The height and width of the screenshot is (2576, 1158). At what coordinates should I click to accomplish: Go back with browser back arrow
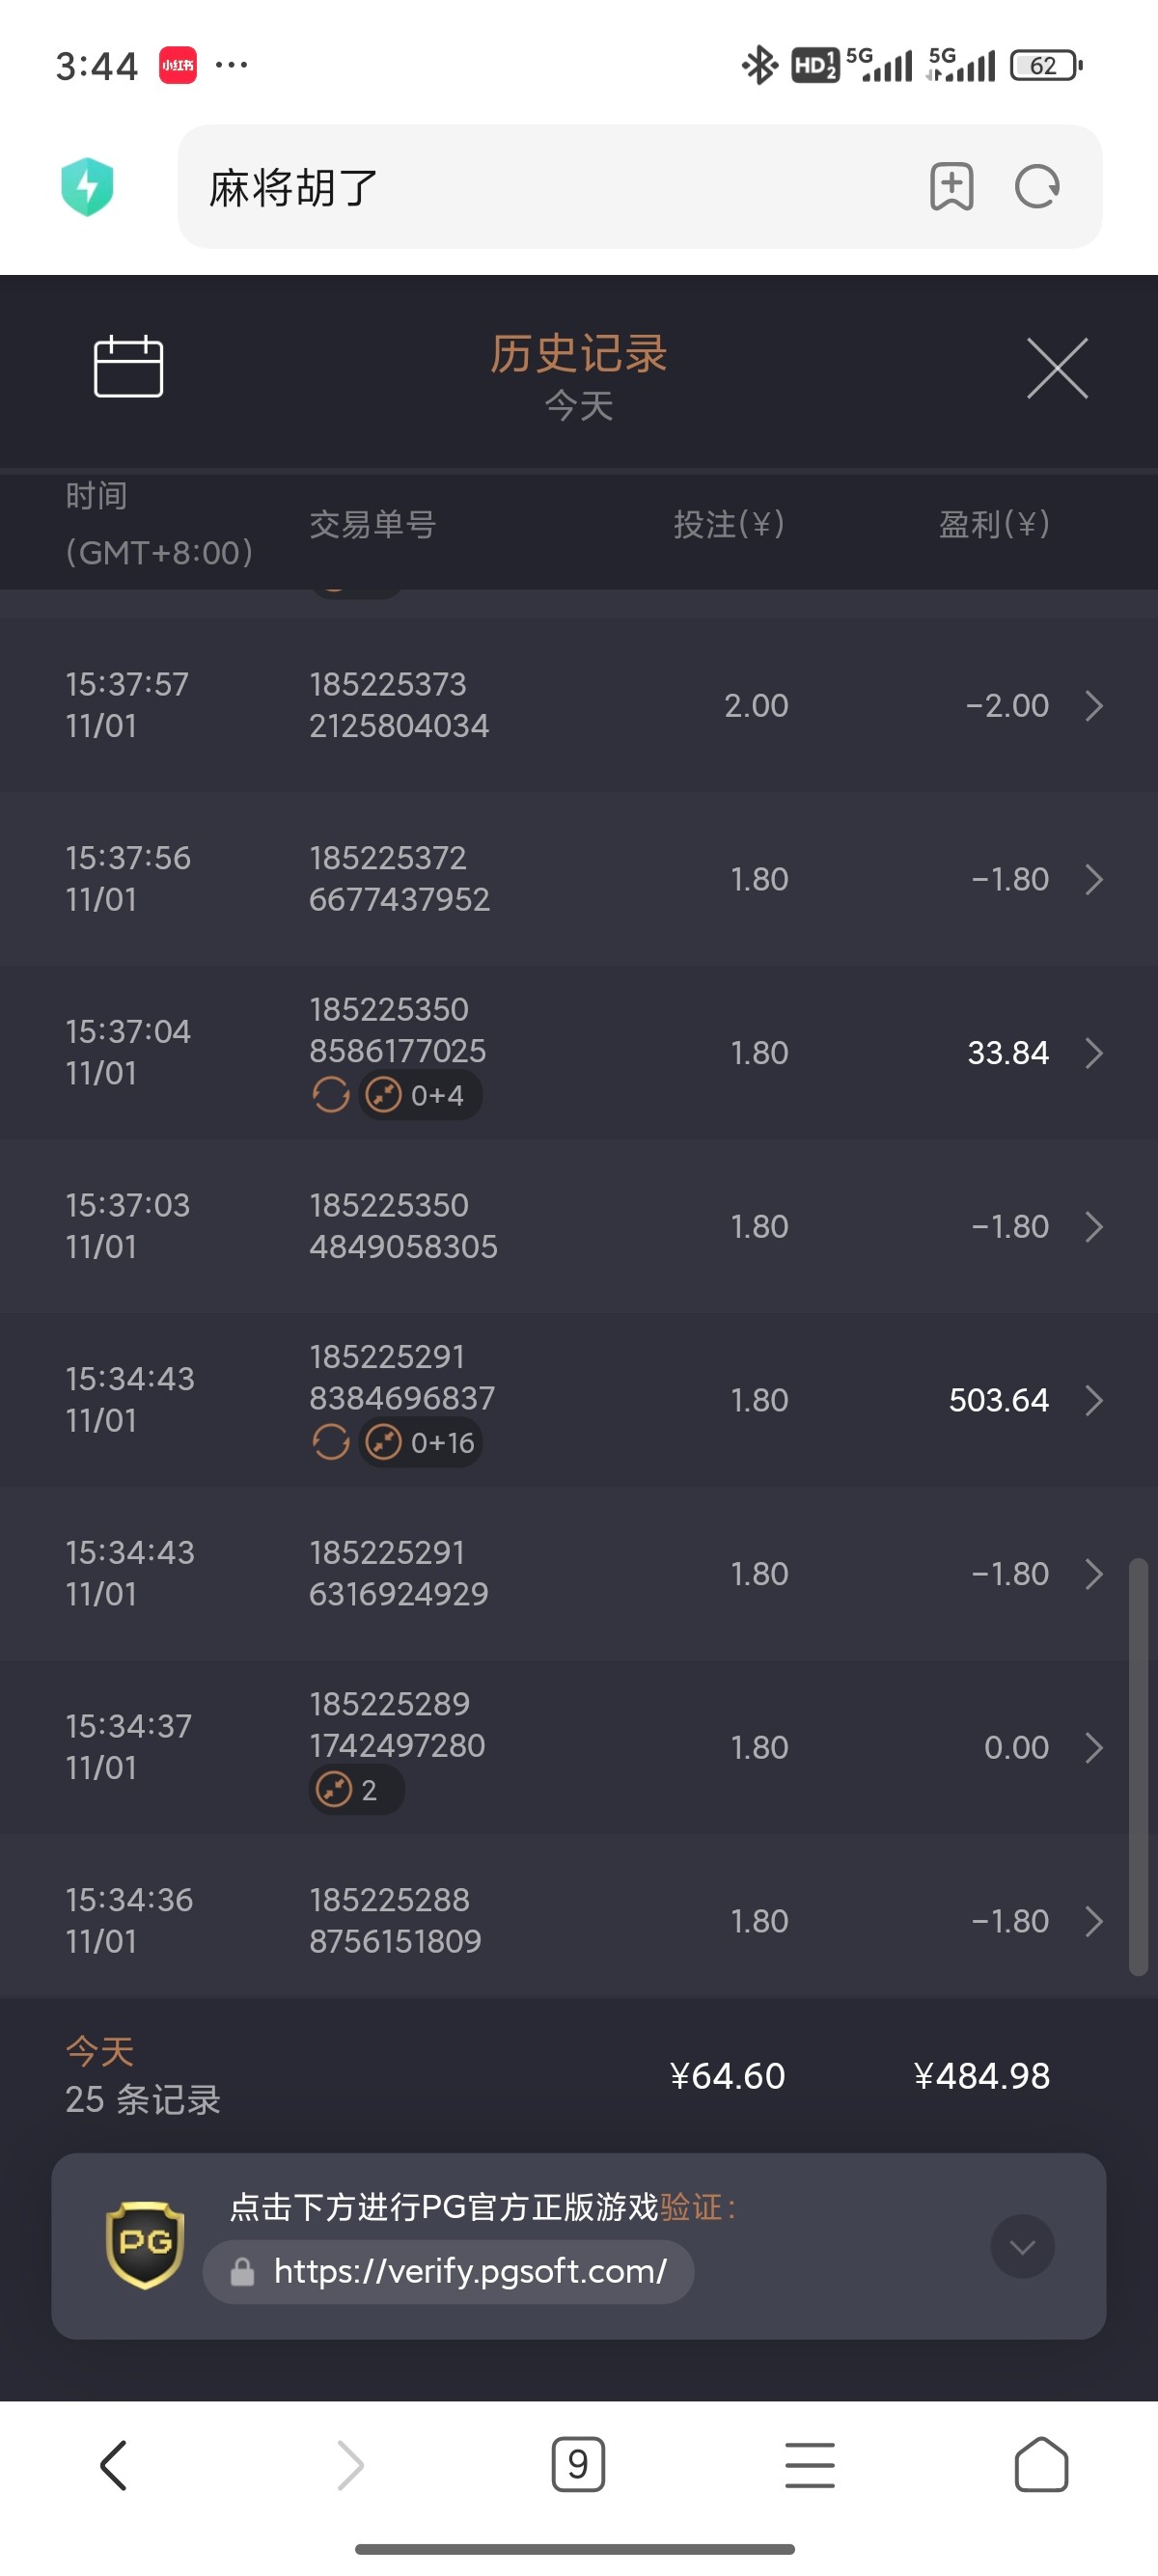[x=114, y=2465]
